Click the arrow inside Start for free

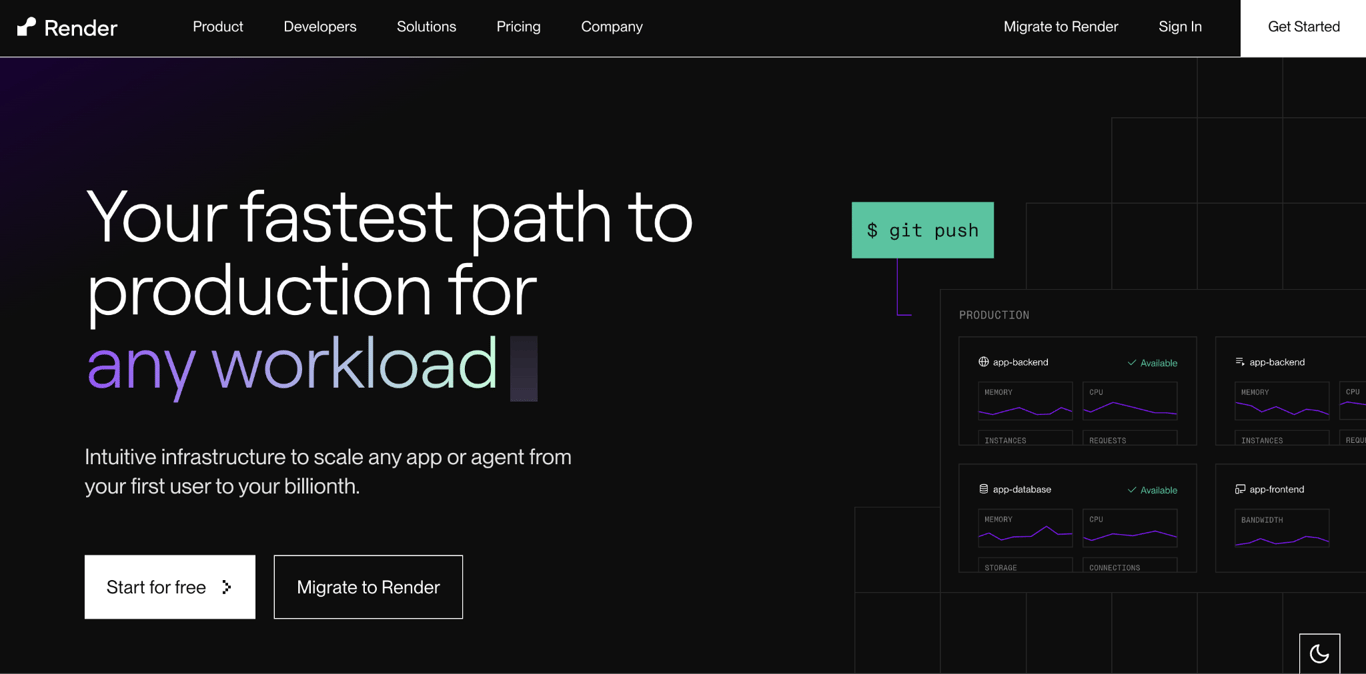point(227,587)
